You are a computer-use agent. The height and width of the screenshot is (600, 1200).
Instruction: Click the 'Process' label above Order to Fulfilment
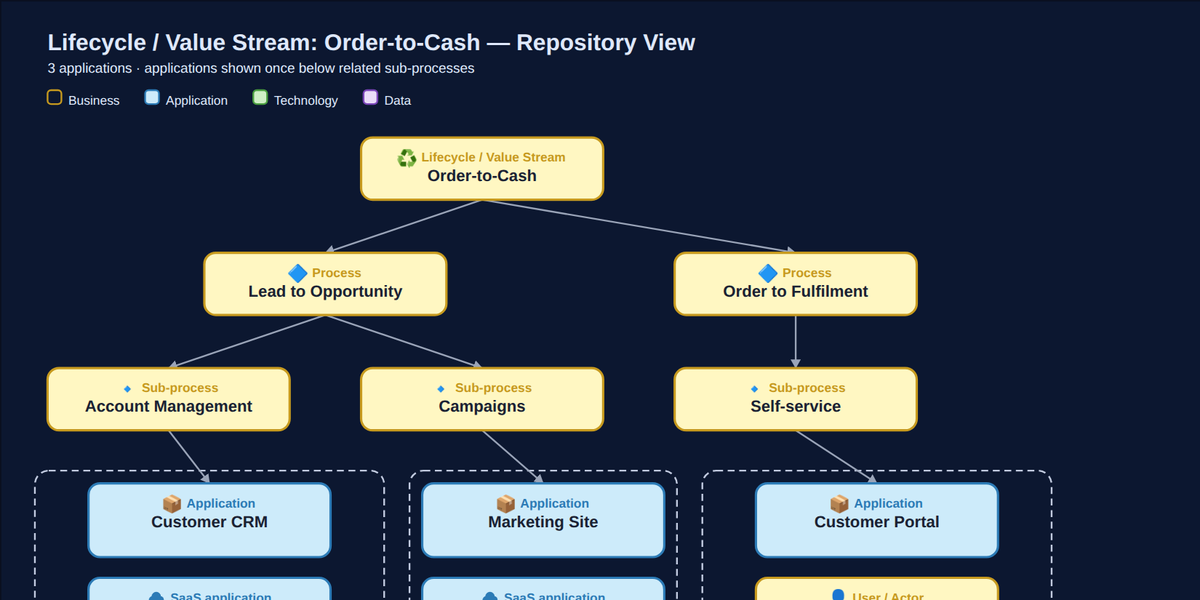(807, 273)
